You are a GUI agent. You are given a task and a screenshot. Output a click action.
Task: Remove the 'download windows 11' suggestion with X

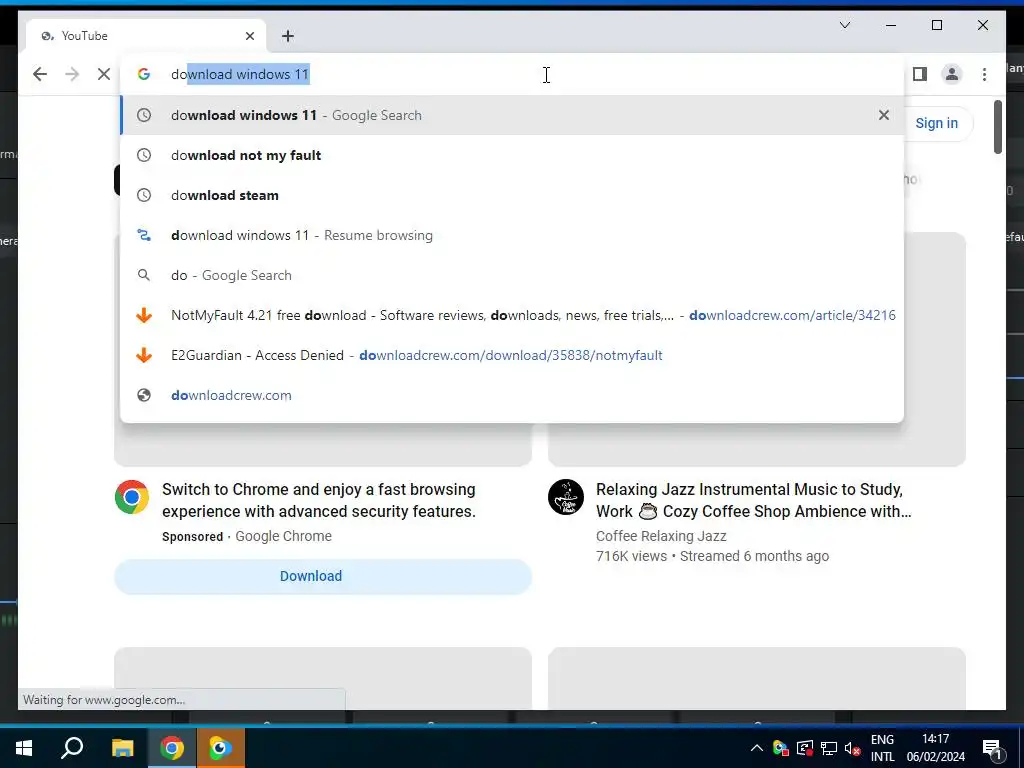click(884, 115)
